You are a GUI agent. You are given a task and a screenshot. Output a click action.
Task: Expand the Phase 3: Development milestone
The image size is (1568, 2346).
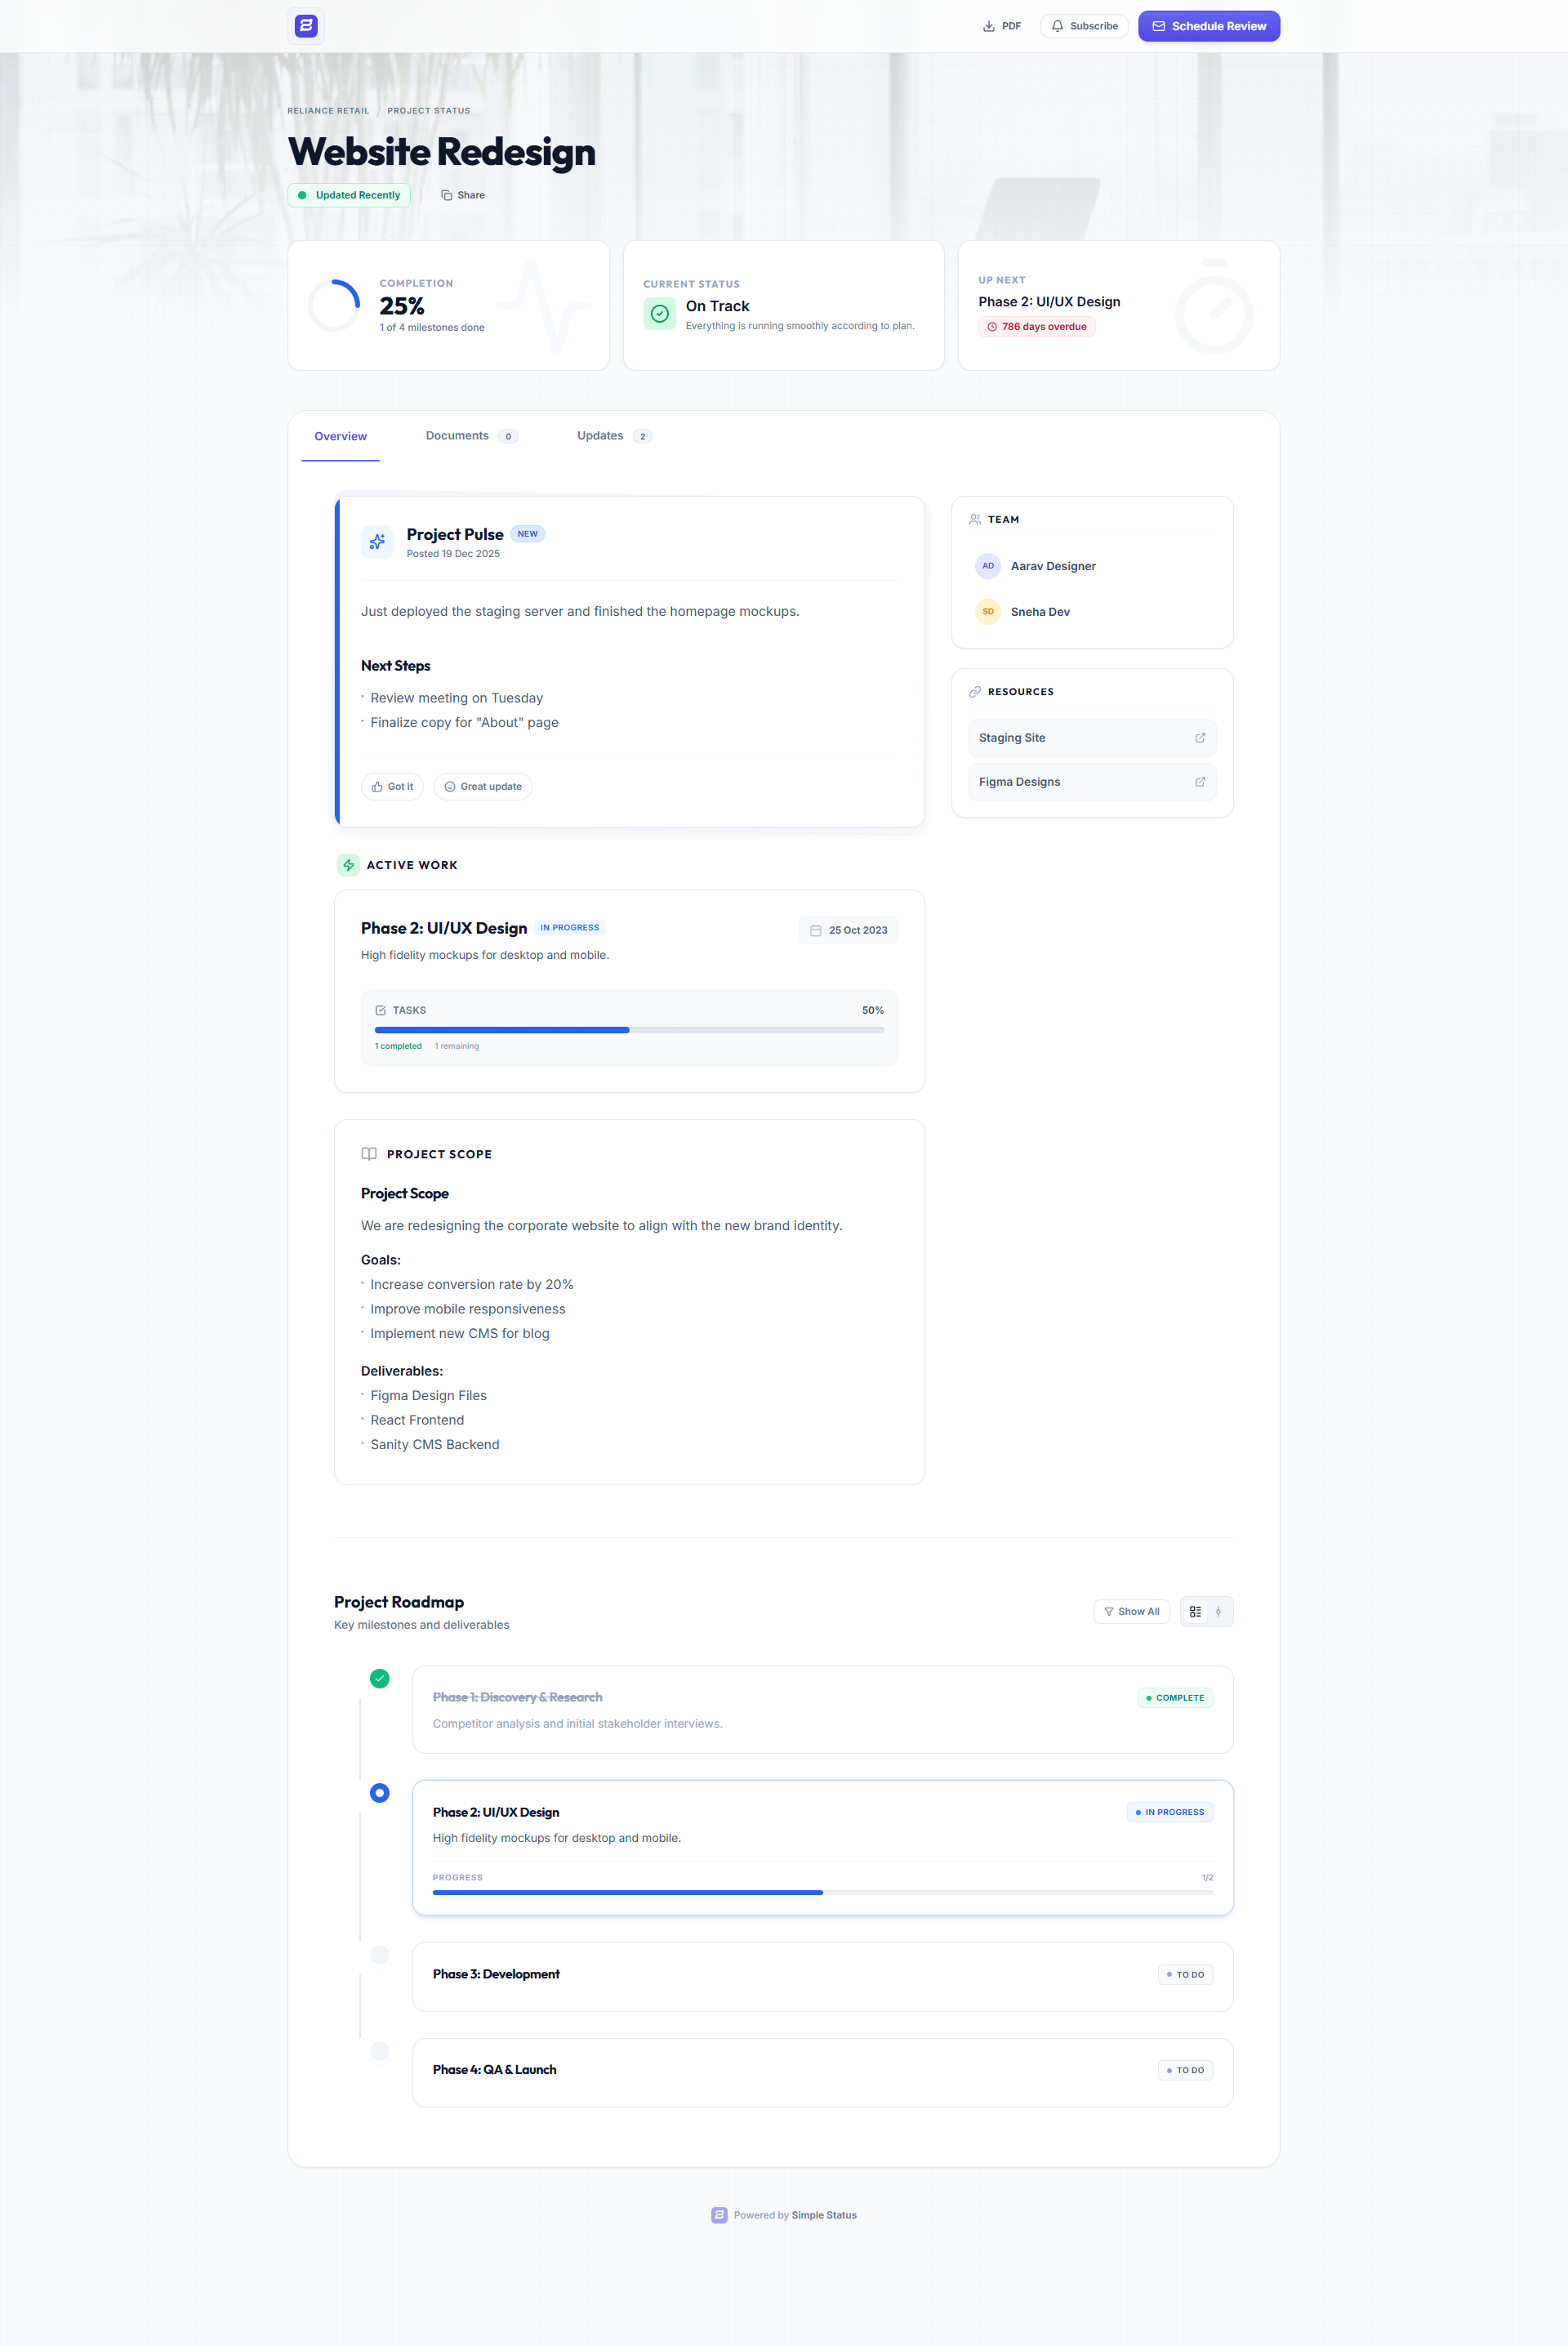(822, 1975)
